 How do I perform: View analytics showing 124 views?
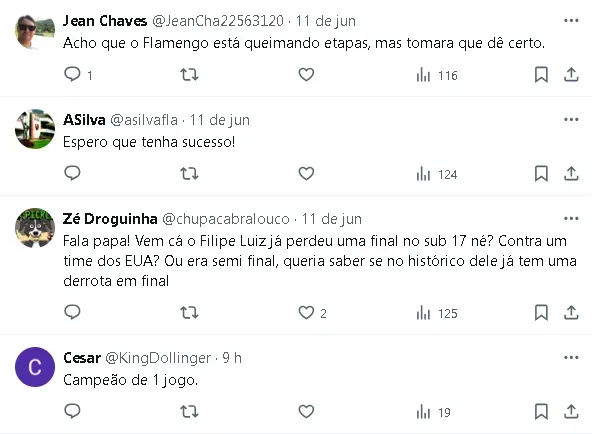(x=437, y=174)
